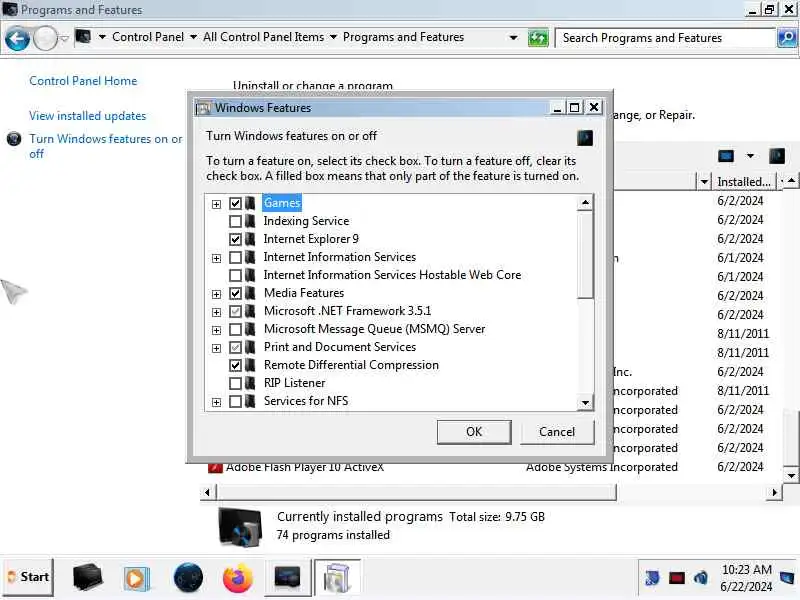Click OK in Windows Features dialog
The width and height of the screenshot is (800, 600).
474,432
